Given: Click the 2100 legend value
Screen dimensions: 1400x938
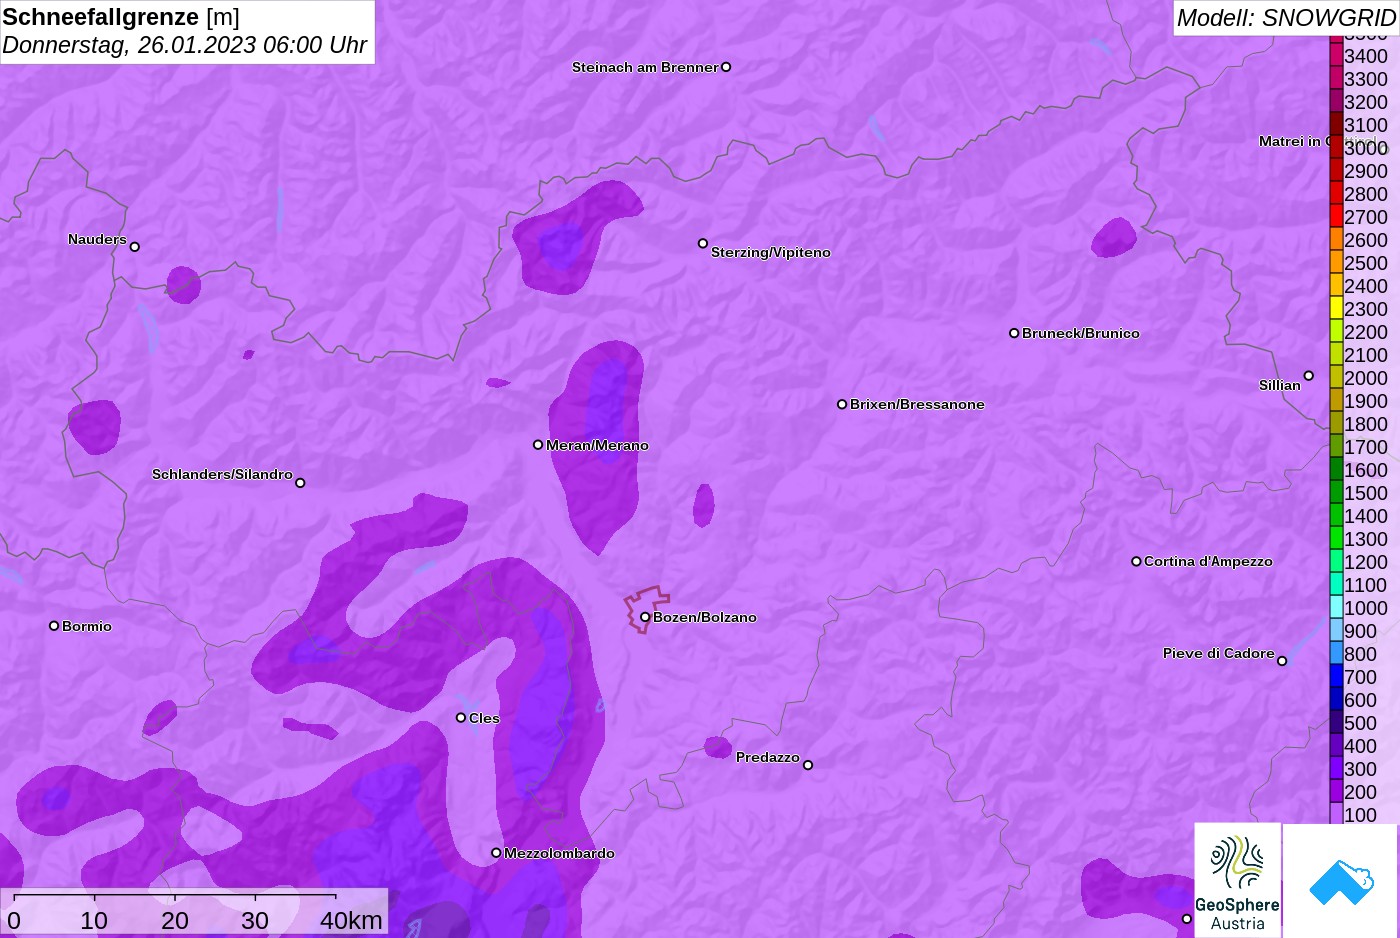Looking at the screenshot, I should [x=1366, y=355].
